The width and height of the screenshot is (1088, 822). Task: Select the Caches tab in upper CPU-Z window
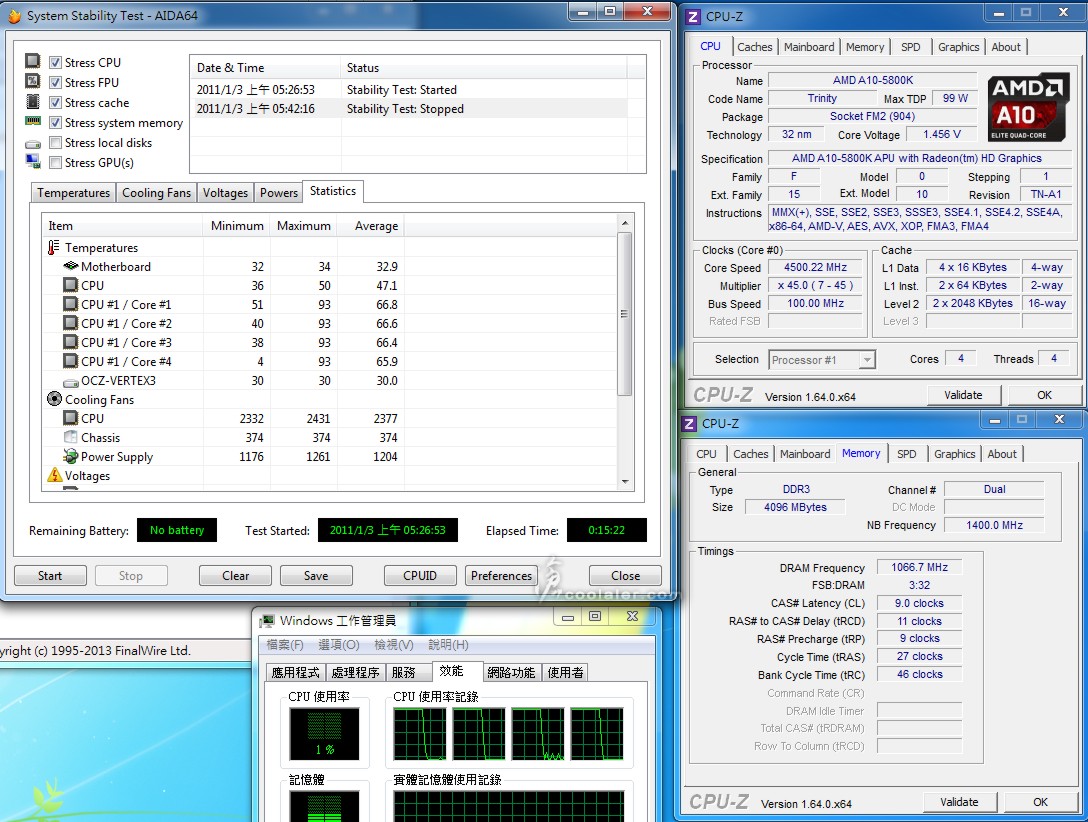(754, 47)
